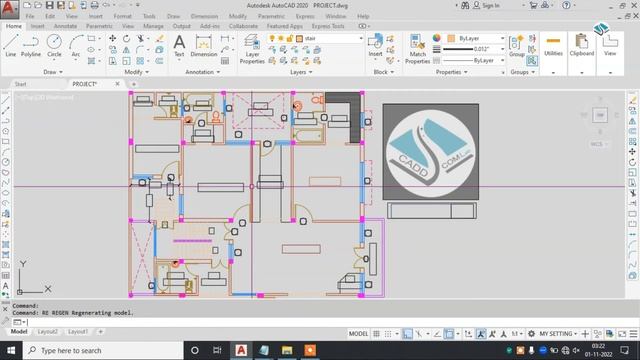
Task: Click the Plot print icon
Action: coord(95,5)
